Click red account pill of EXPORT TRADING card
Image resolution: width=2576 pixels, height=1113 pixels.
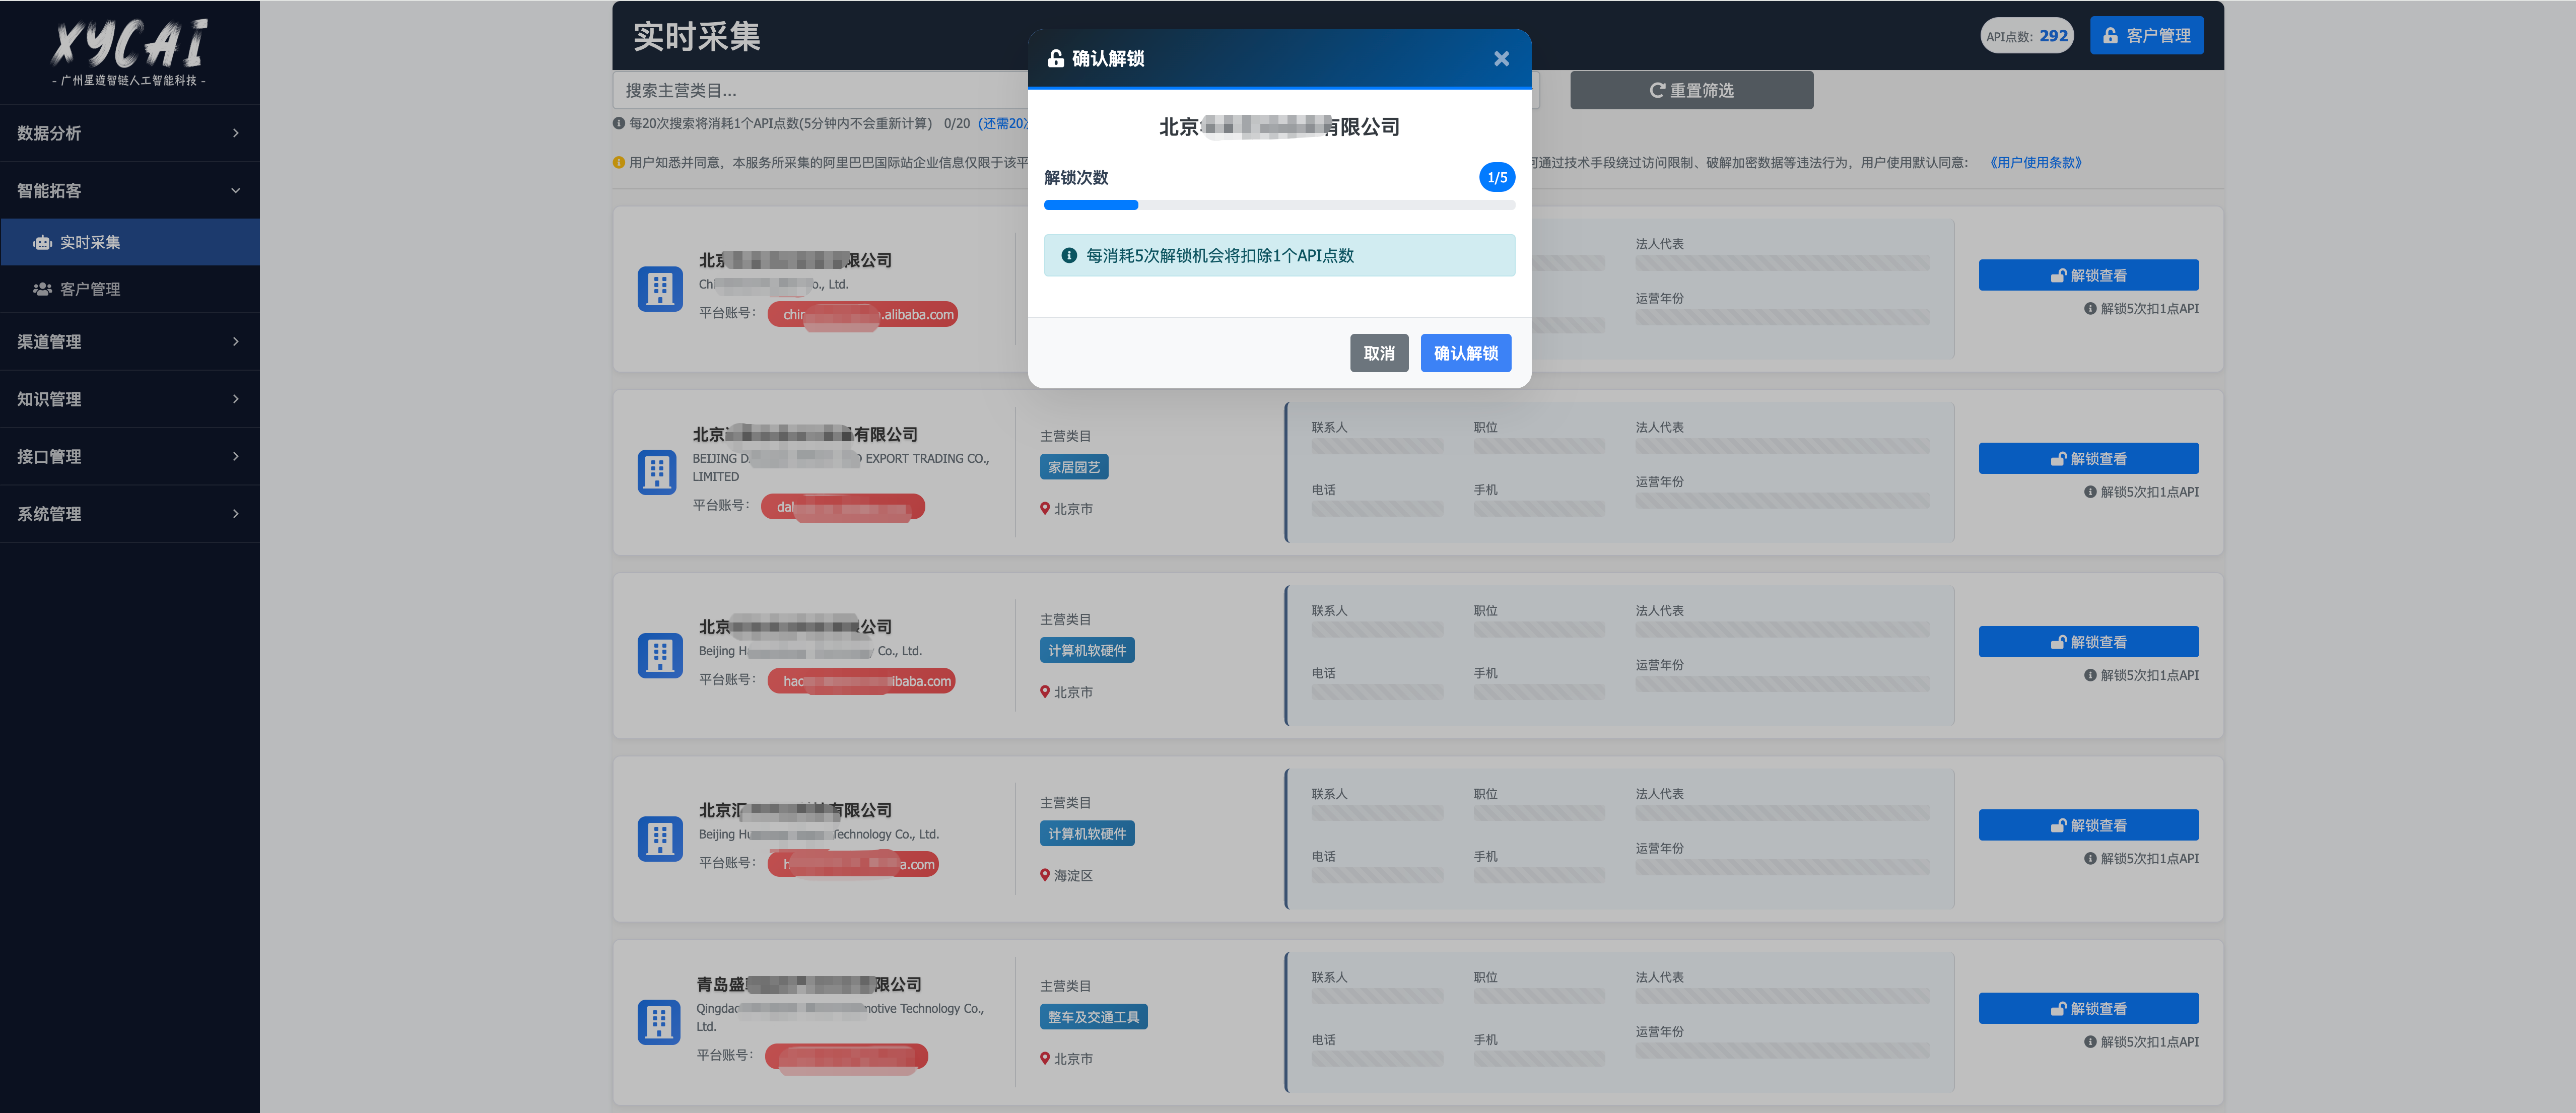842,507
